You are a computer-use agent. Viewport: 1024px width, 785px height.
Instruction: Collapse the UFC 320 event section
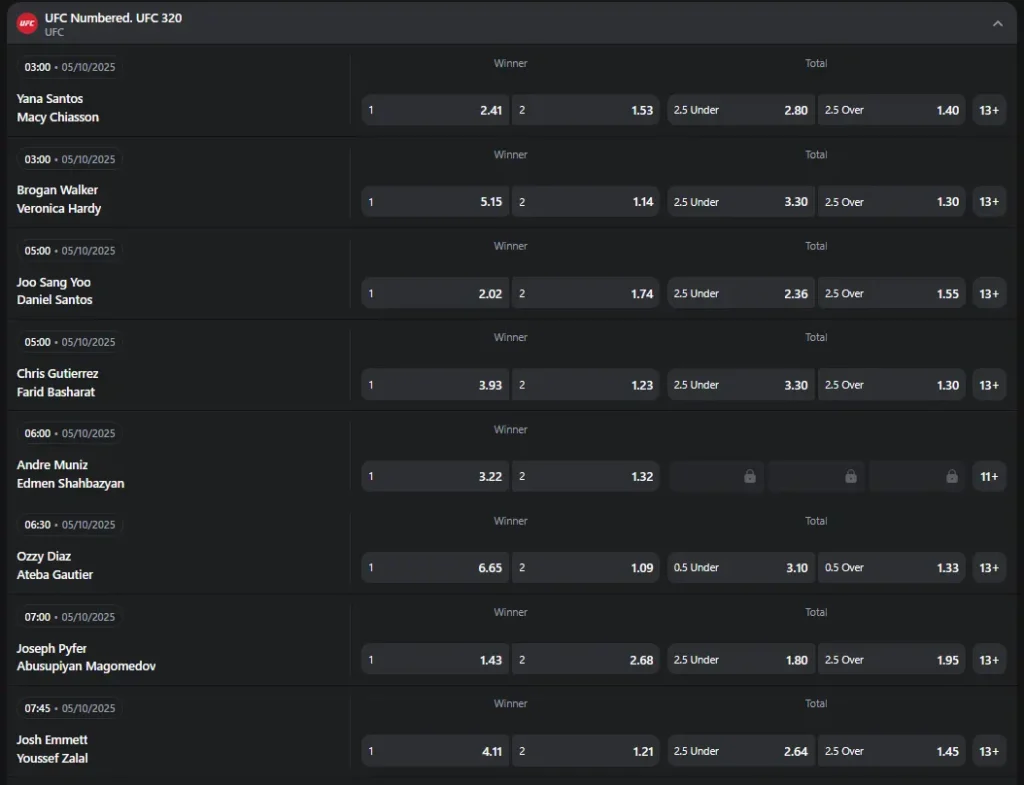click(x=997, y=24)
